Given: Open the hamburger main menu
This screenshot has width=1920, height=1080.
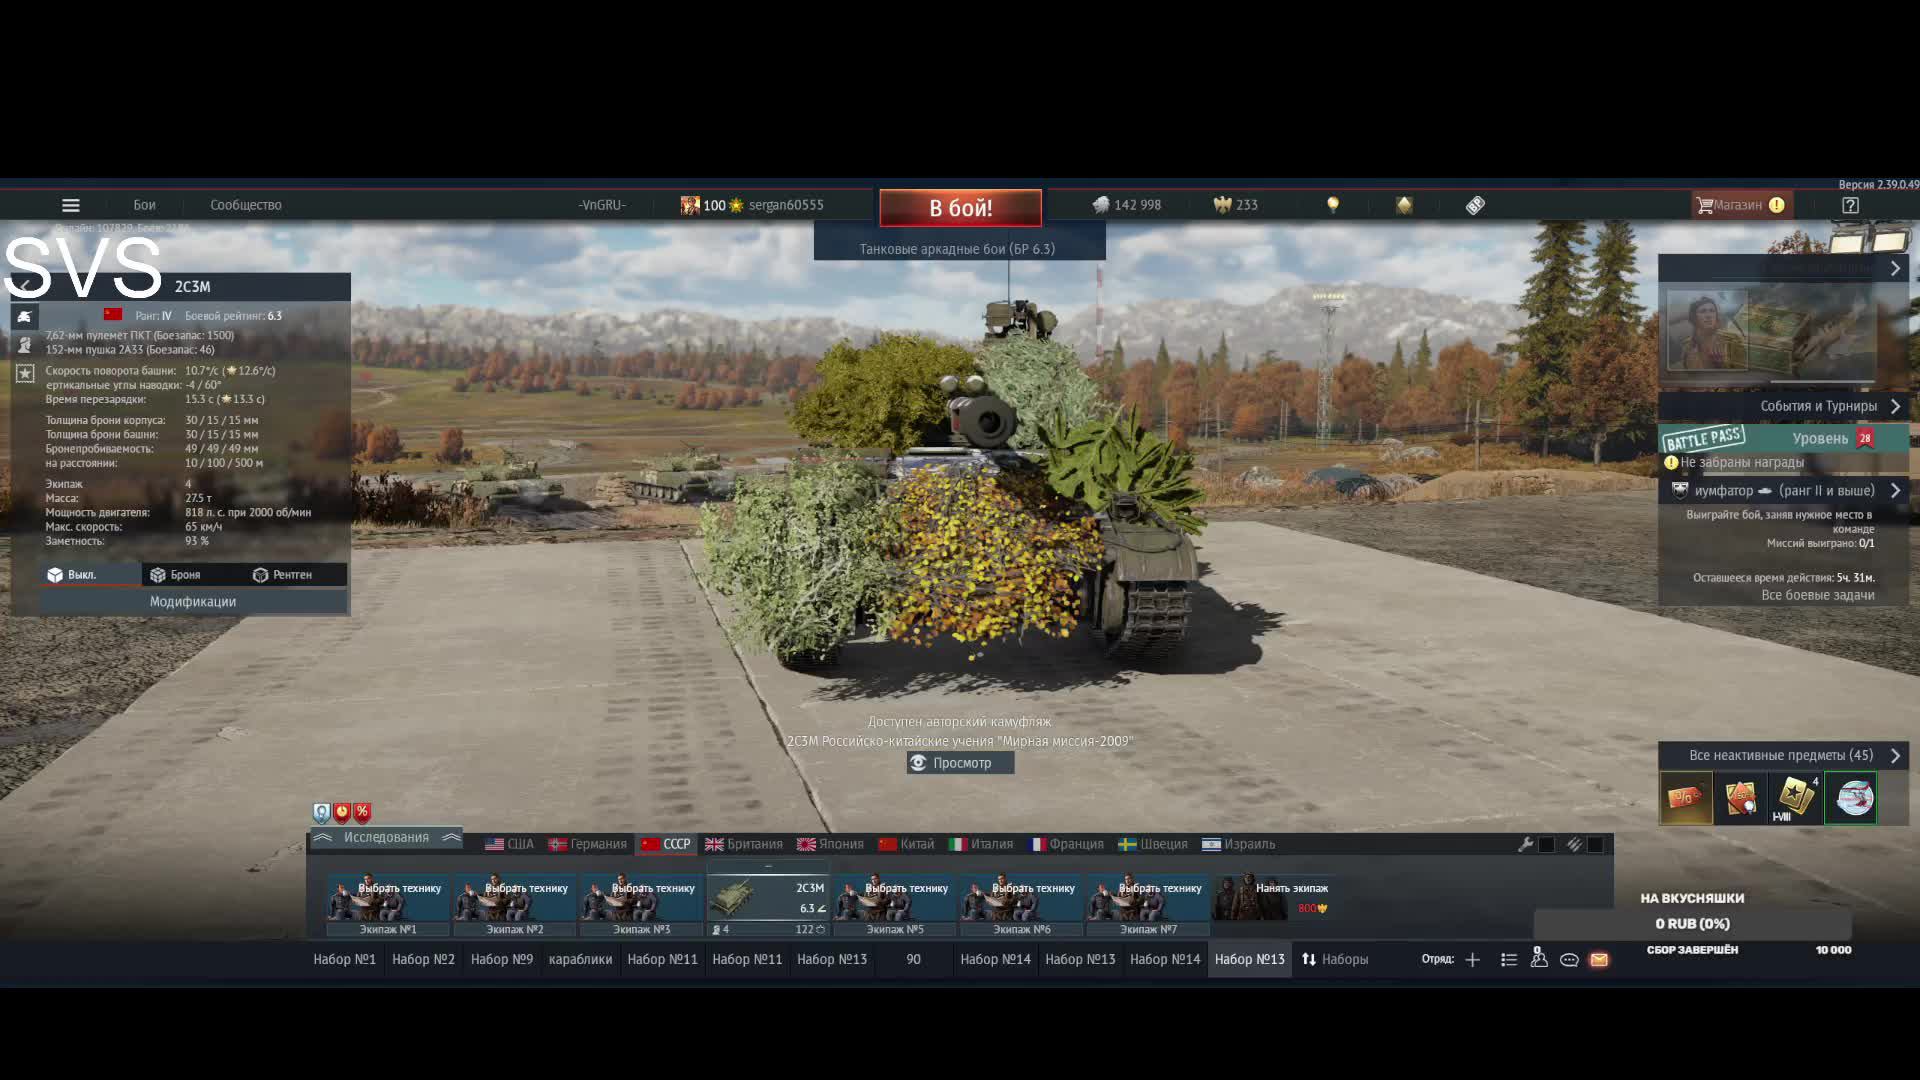Looking at the screenshot, I should [70, 205].
